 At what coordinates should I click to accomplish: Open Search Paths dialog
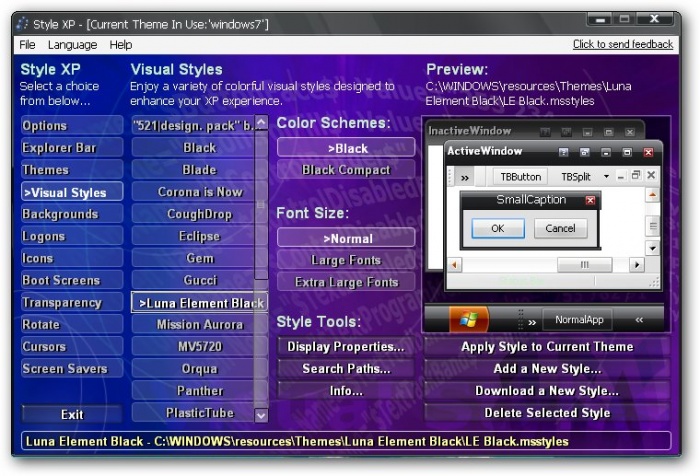346,368
